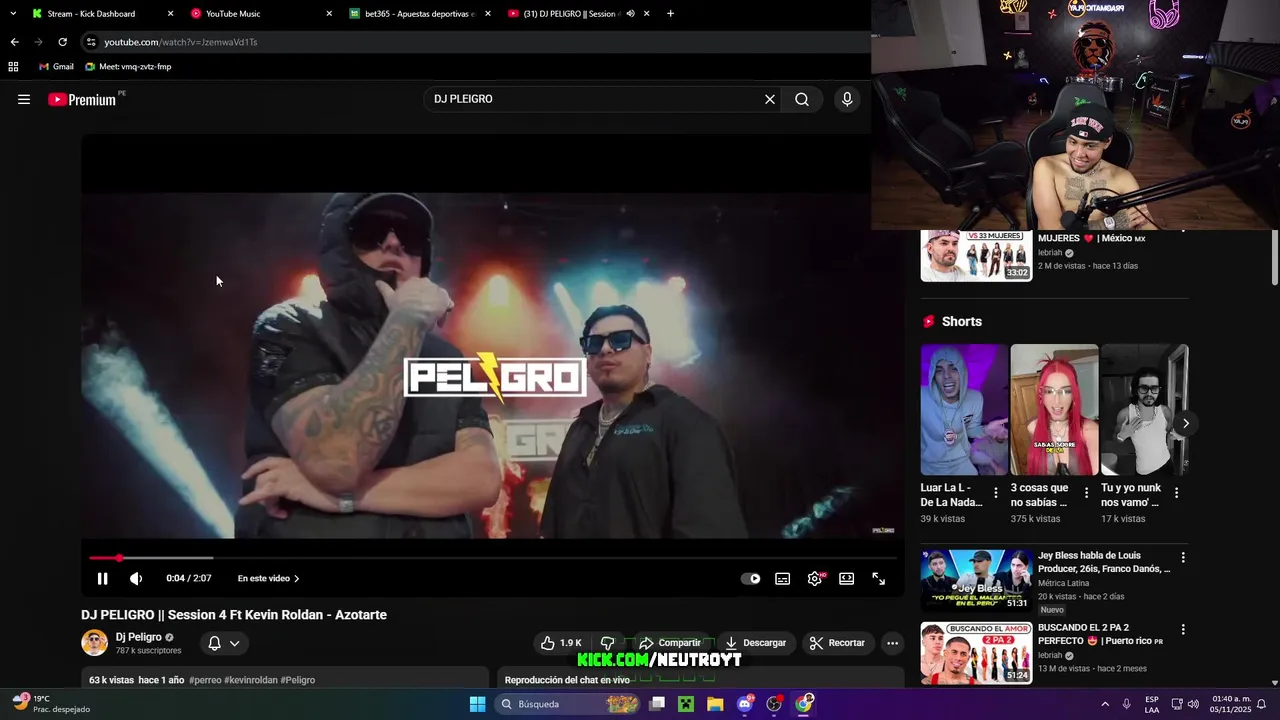The width and height of the screenshot is (1280, 720).
Task: Open Dj Peligro channel avatar
Action: [94, 643]
